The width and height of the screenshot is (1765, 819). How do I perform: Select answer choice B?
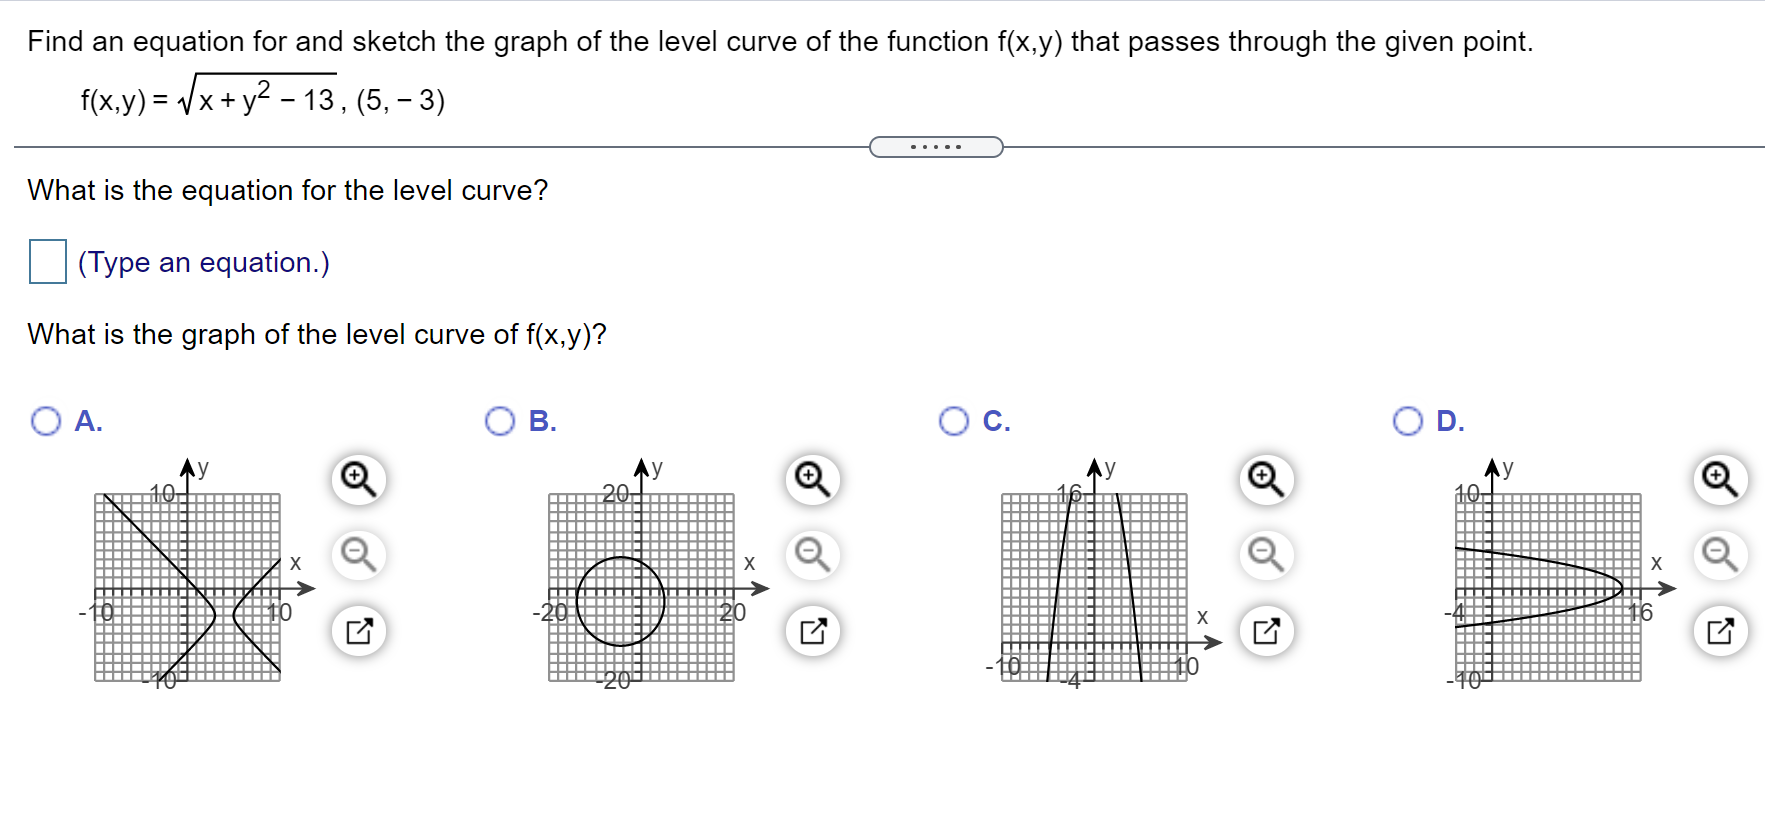(x=500, y=421)
